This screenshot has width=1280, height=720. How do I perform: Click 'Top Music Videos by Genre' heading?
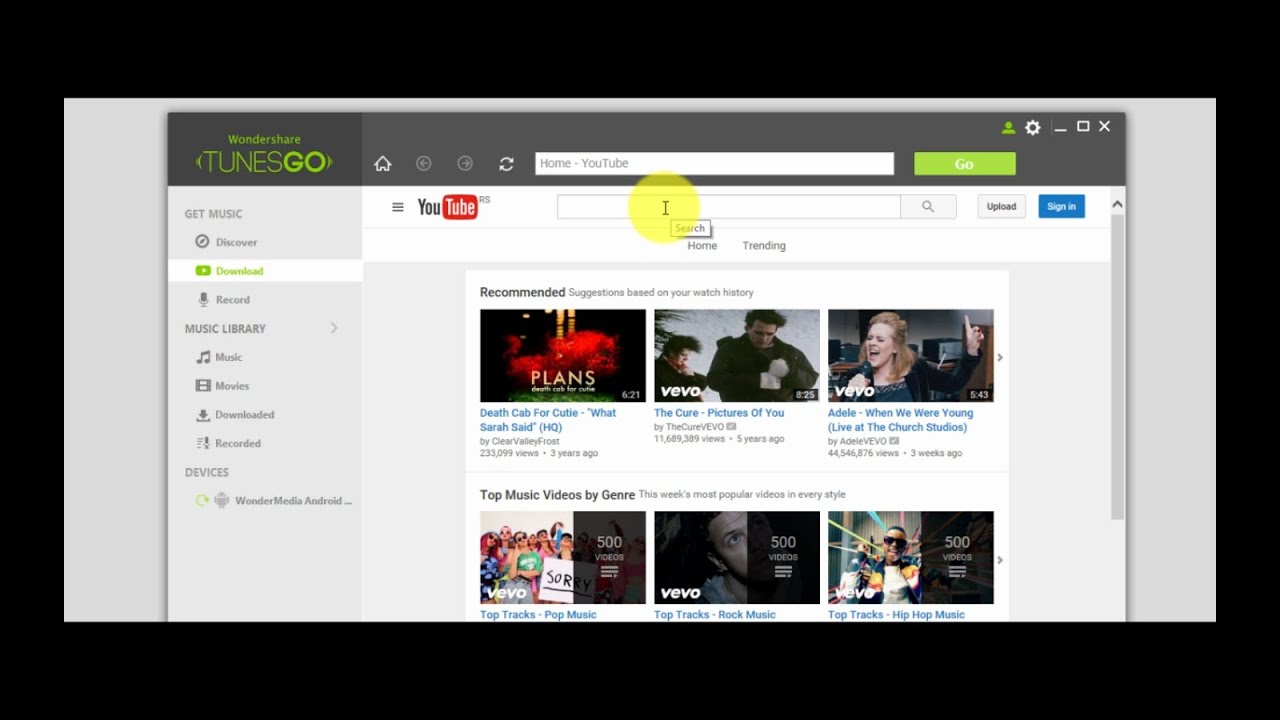point(557,495)
